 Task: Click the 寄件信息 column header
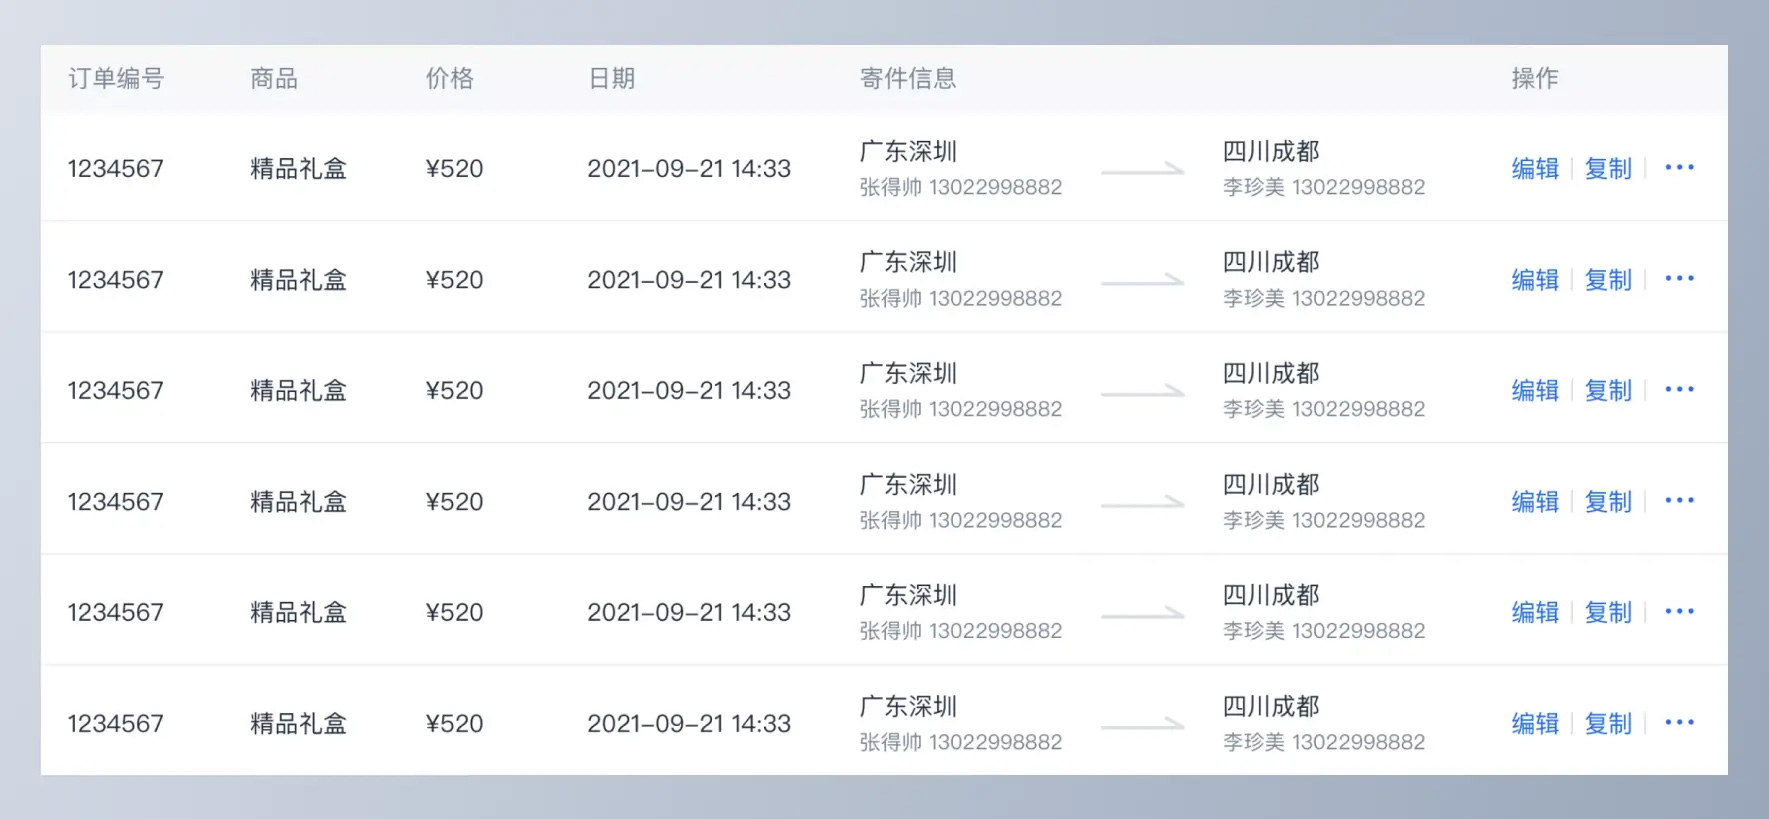point(908,78)
